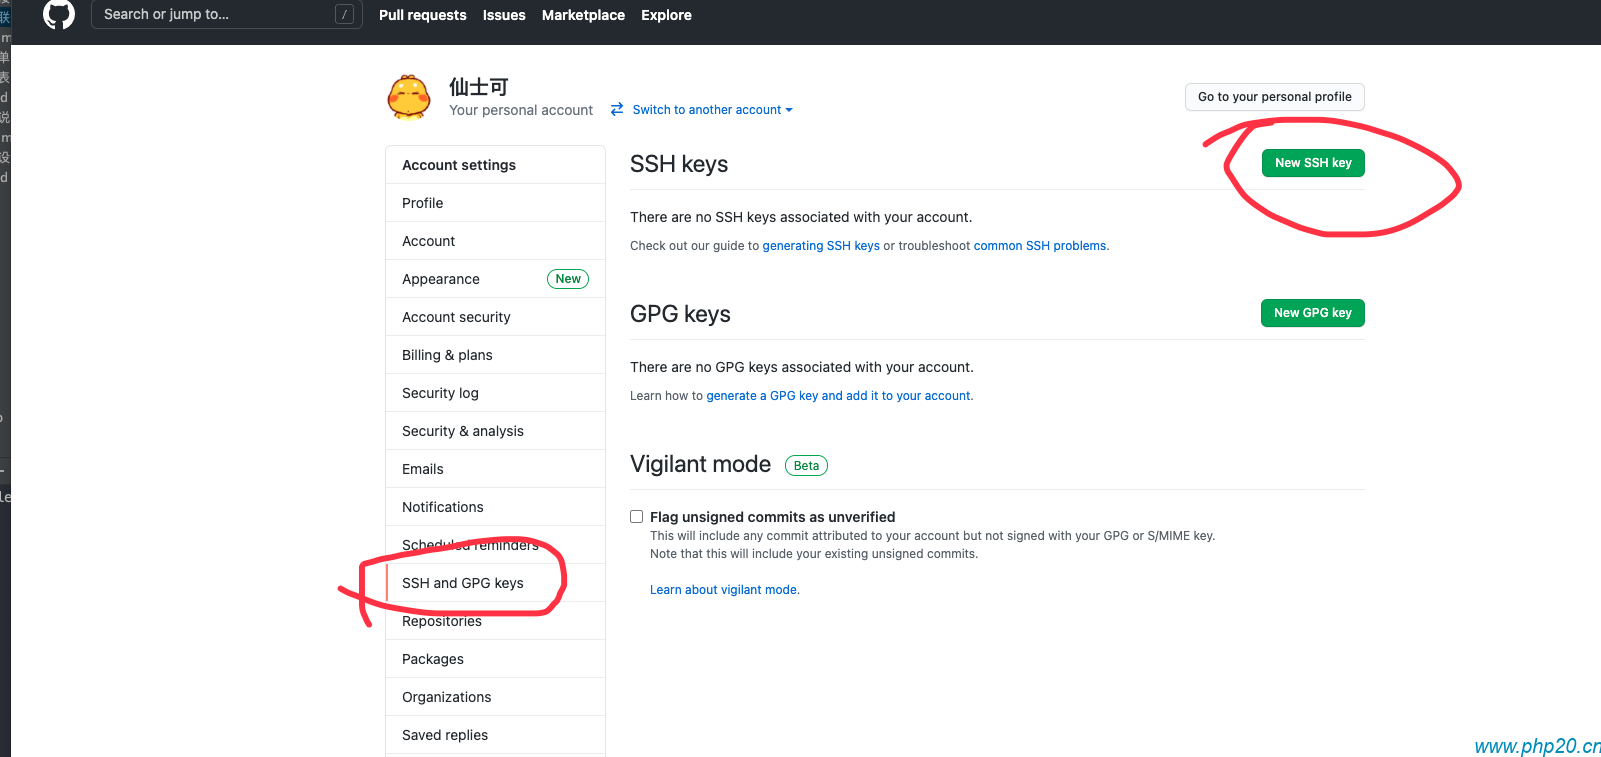Click the 仙士可 account name

tap(479, 87)
